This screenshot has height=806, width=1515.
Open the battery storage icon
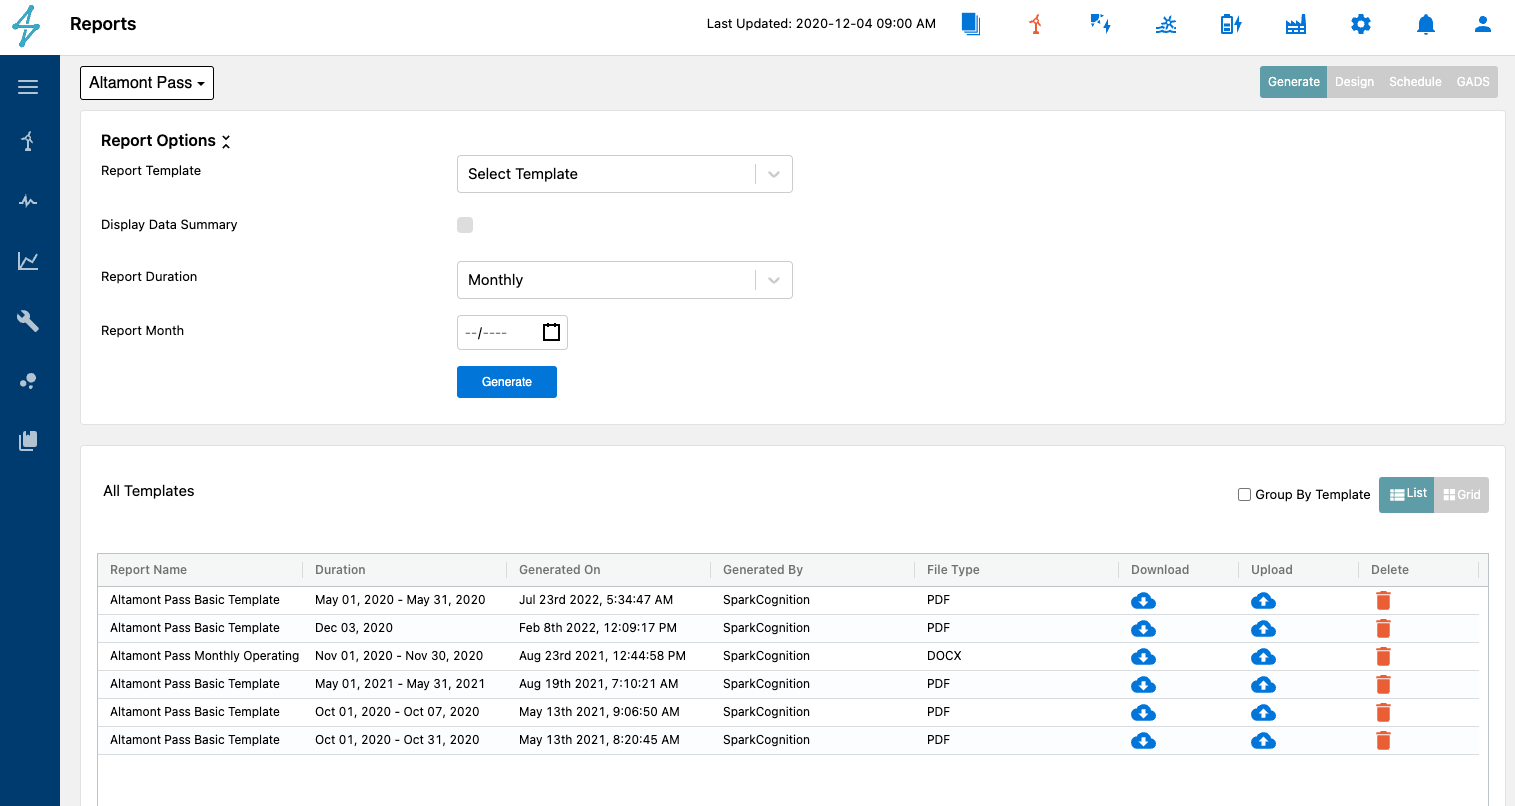pyautogui.click(x=1231, y=24)
